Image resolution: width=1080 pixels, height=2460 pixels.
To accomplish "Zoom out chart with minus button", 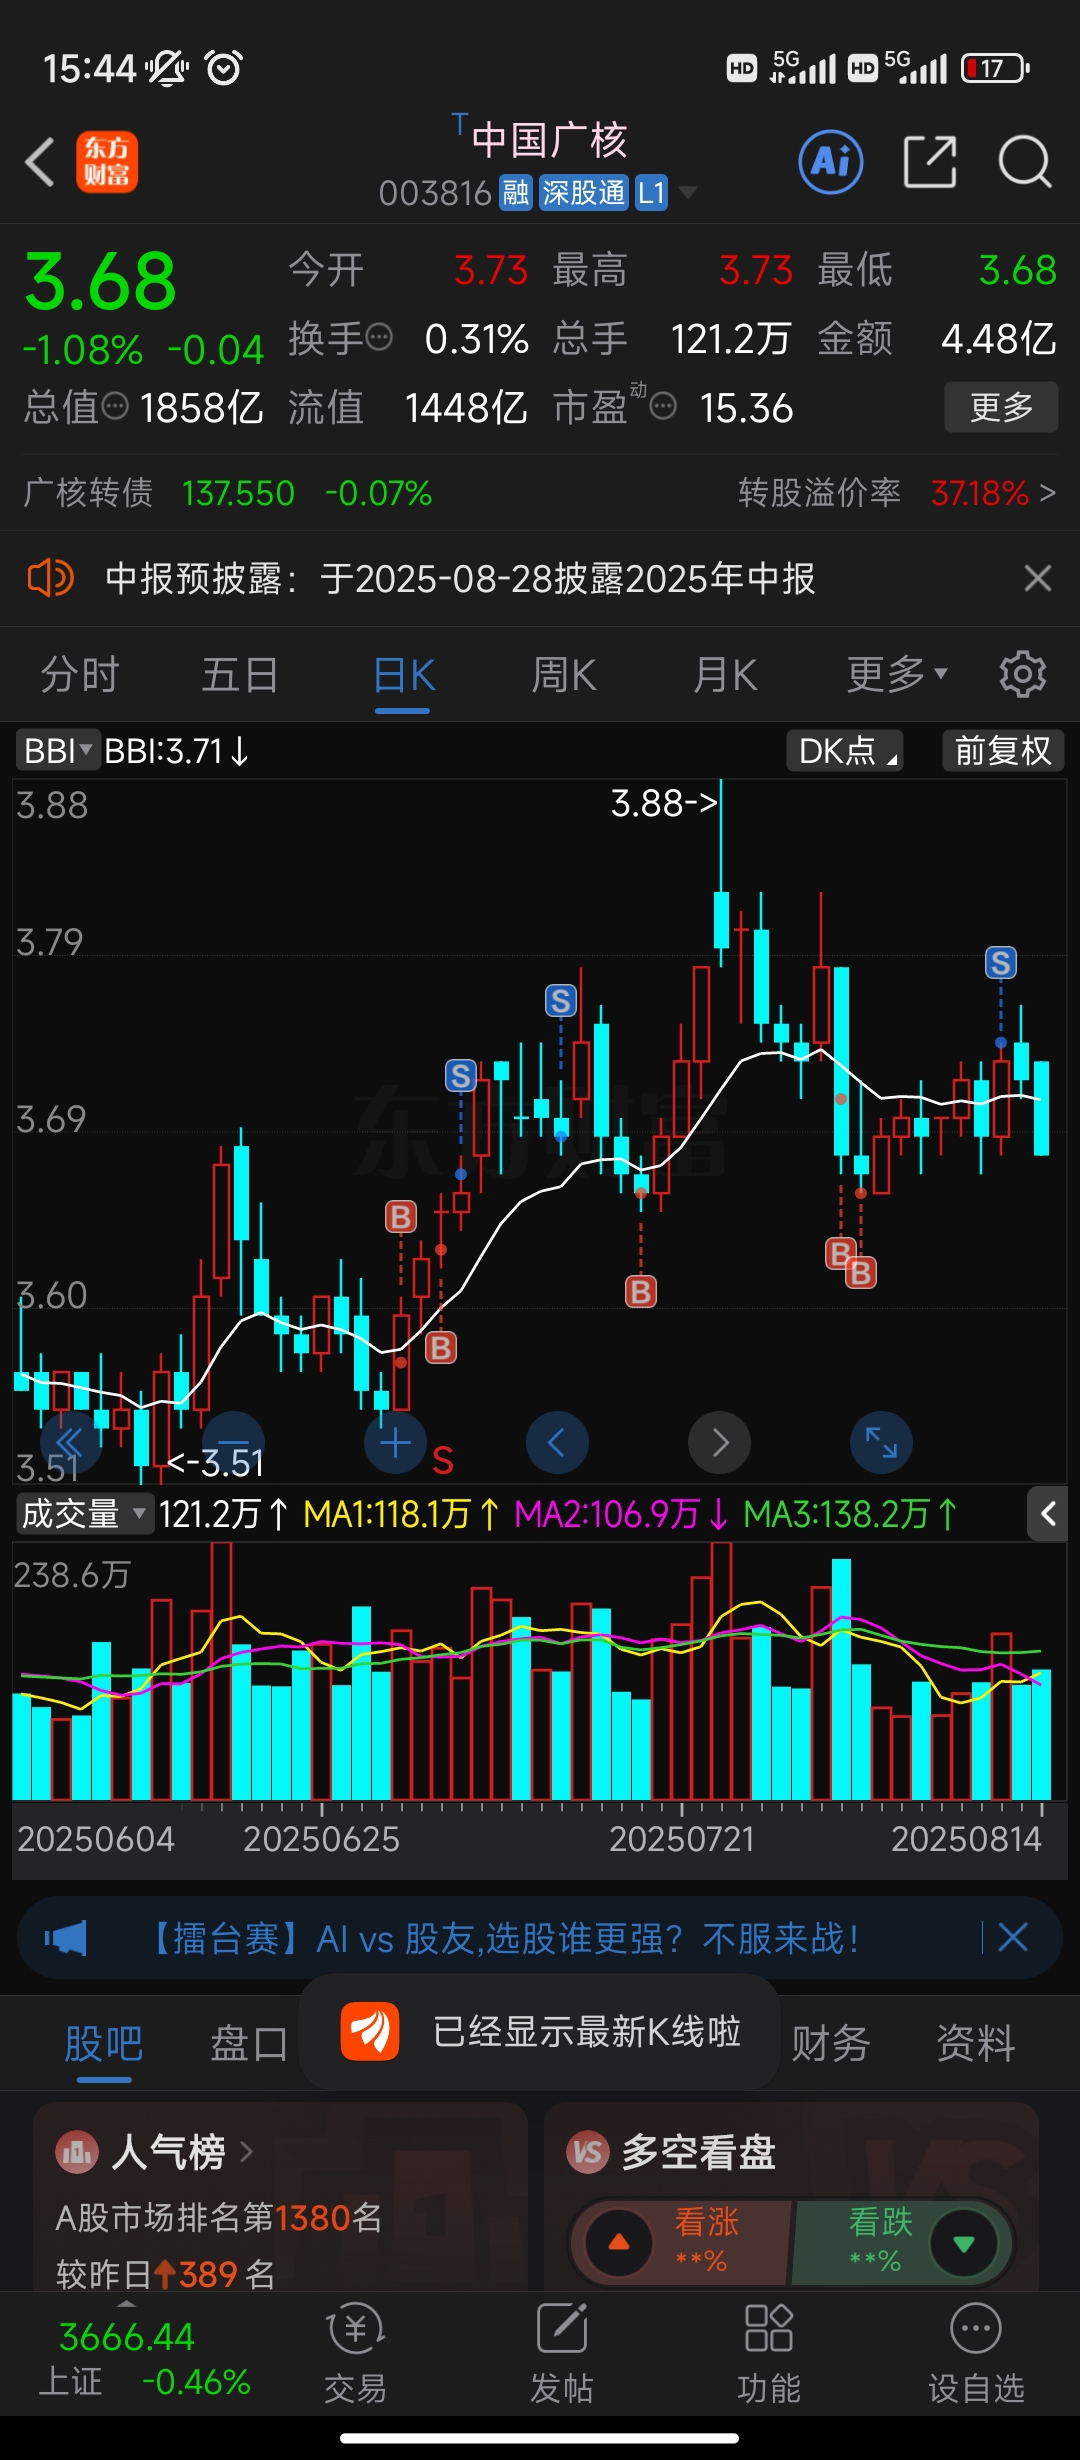I will click(233, 1442).
